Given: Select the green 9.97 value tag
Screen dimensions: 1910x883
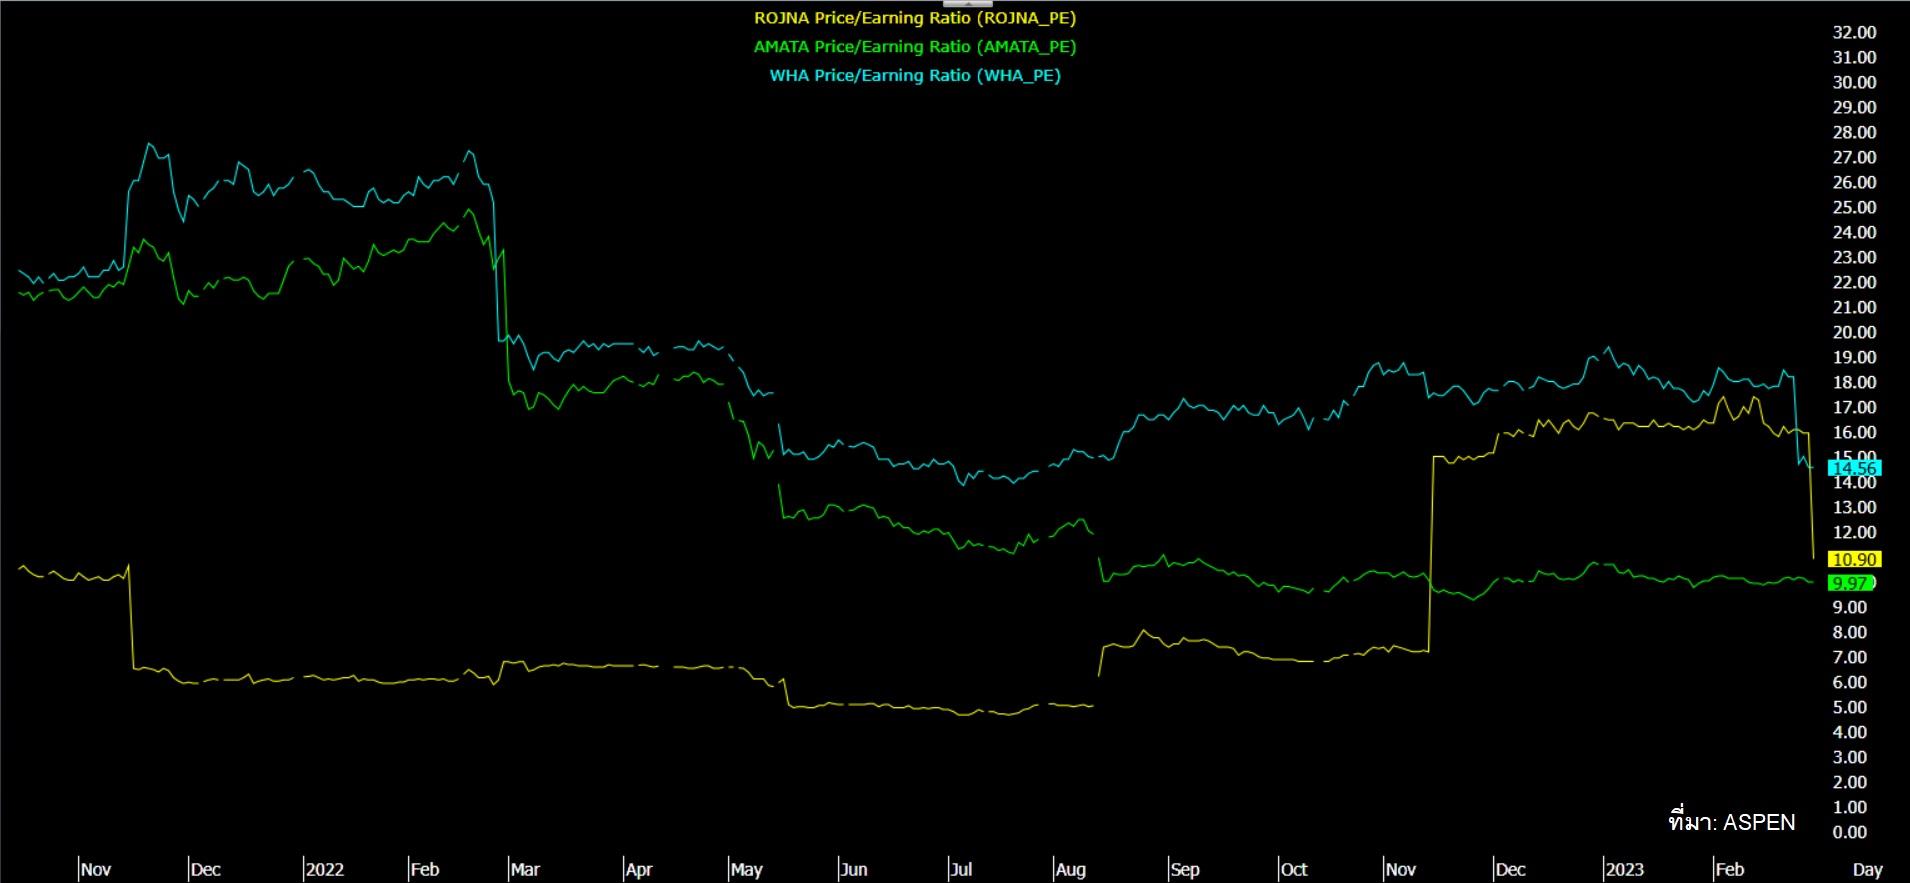Looking at the screenshot, I should coord(1850,583).
